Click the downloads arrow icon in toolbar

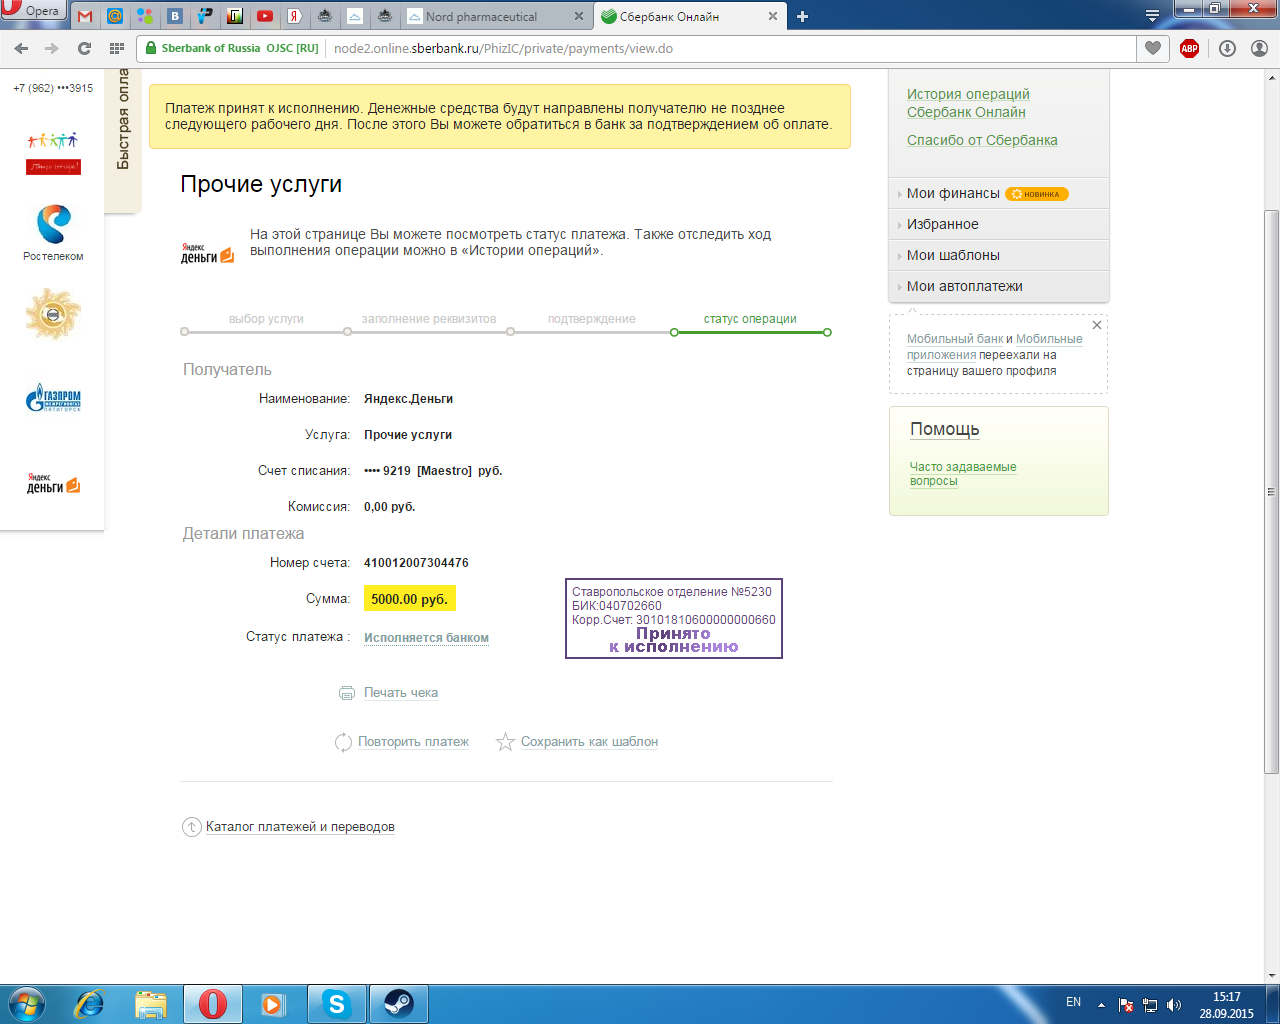click(x=1227, y=48)
